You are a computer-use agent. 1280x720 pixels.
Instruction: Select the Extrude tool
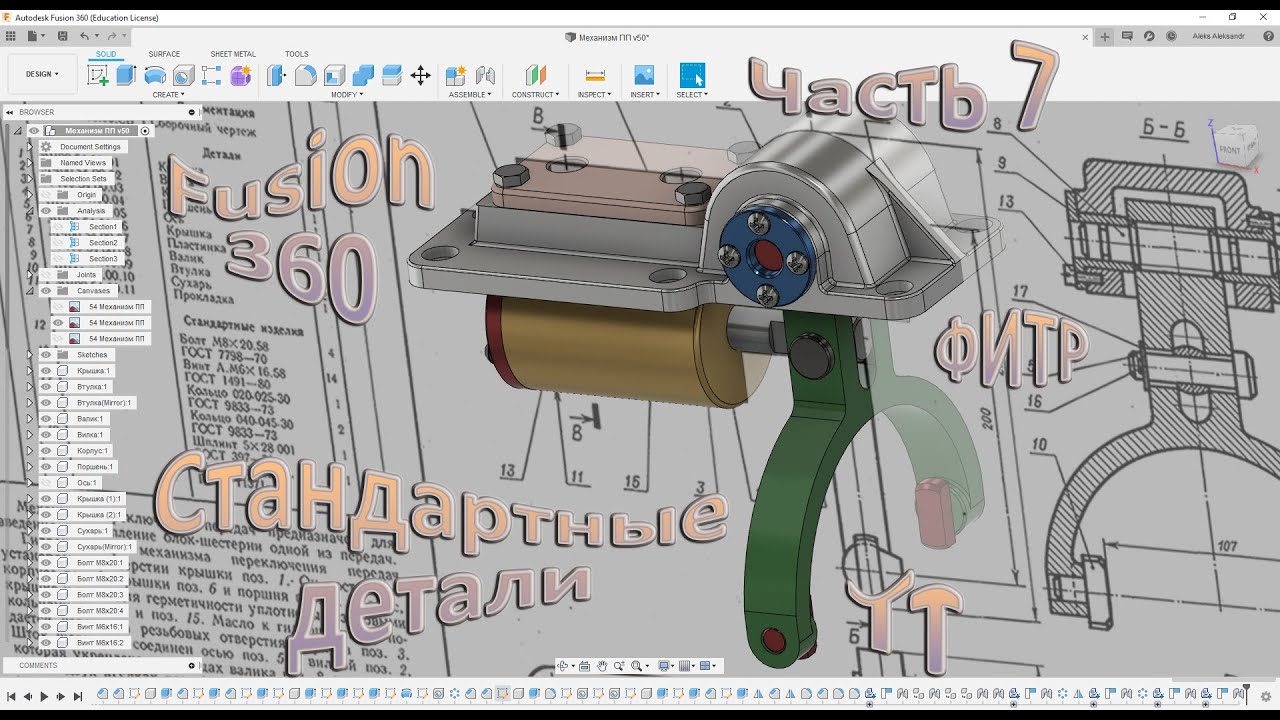pyautogui.click(x=126, y=75)
